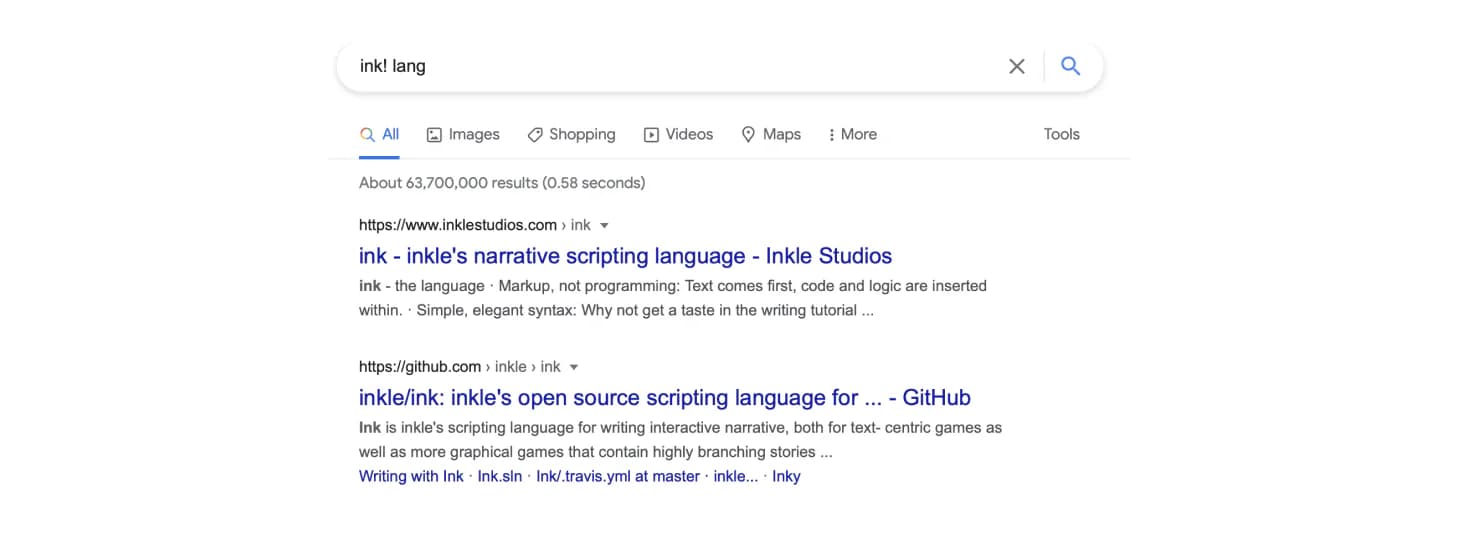This screenshot has height=540, width=1458.
Task: Follow the 'Writing with Ink' sitelink
Action: pyautogui.click(x=411, y=476)
